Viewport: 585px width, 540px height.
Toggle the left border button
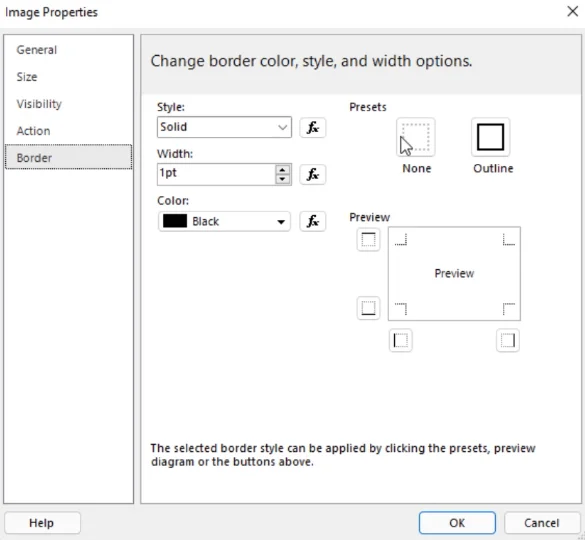point(401,340)
